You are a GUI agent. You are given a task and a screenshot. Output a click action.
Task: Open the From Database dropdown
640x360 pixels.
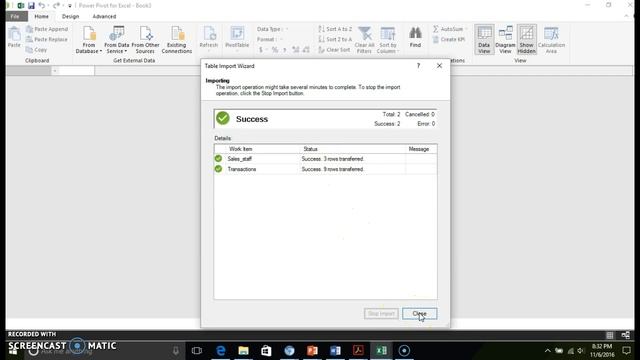89,40
